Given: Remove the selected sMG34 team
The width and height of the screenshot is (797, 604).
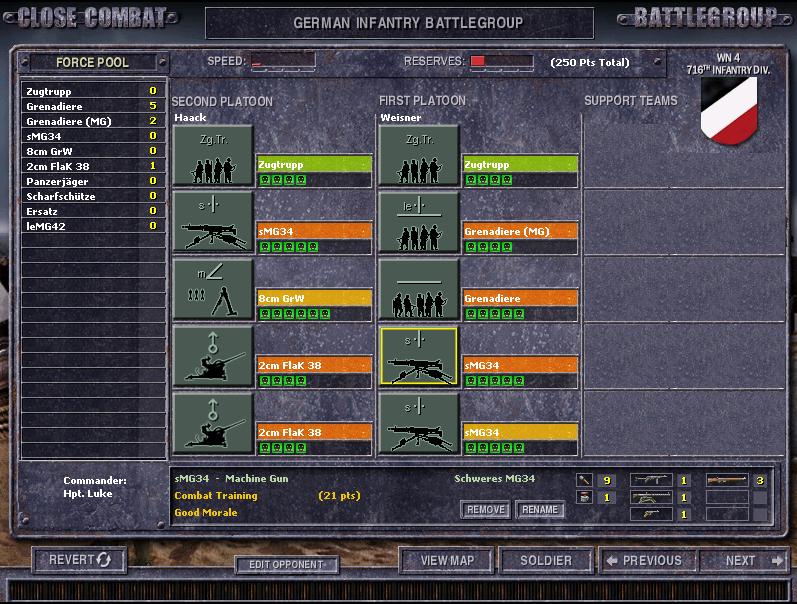Looking at the screenshot, I should [485, 509].
